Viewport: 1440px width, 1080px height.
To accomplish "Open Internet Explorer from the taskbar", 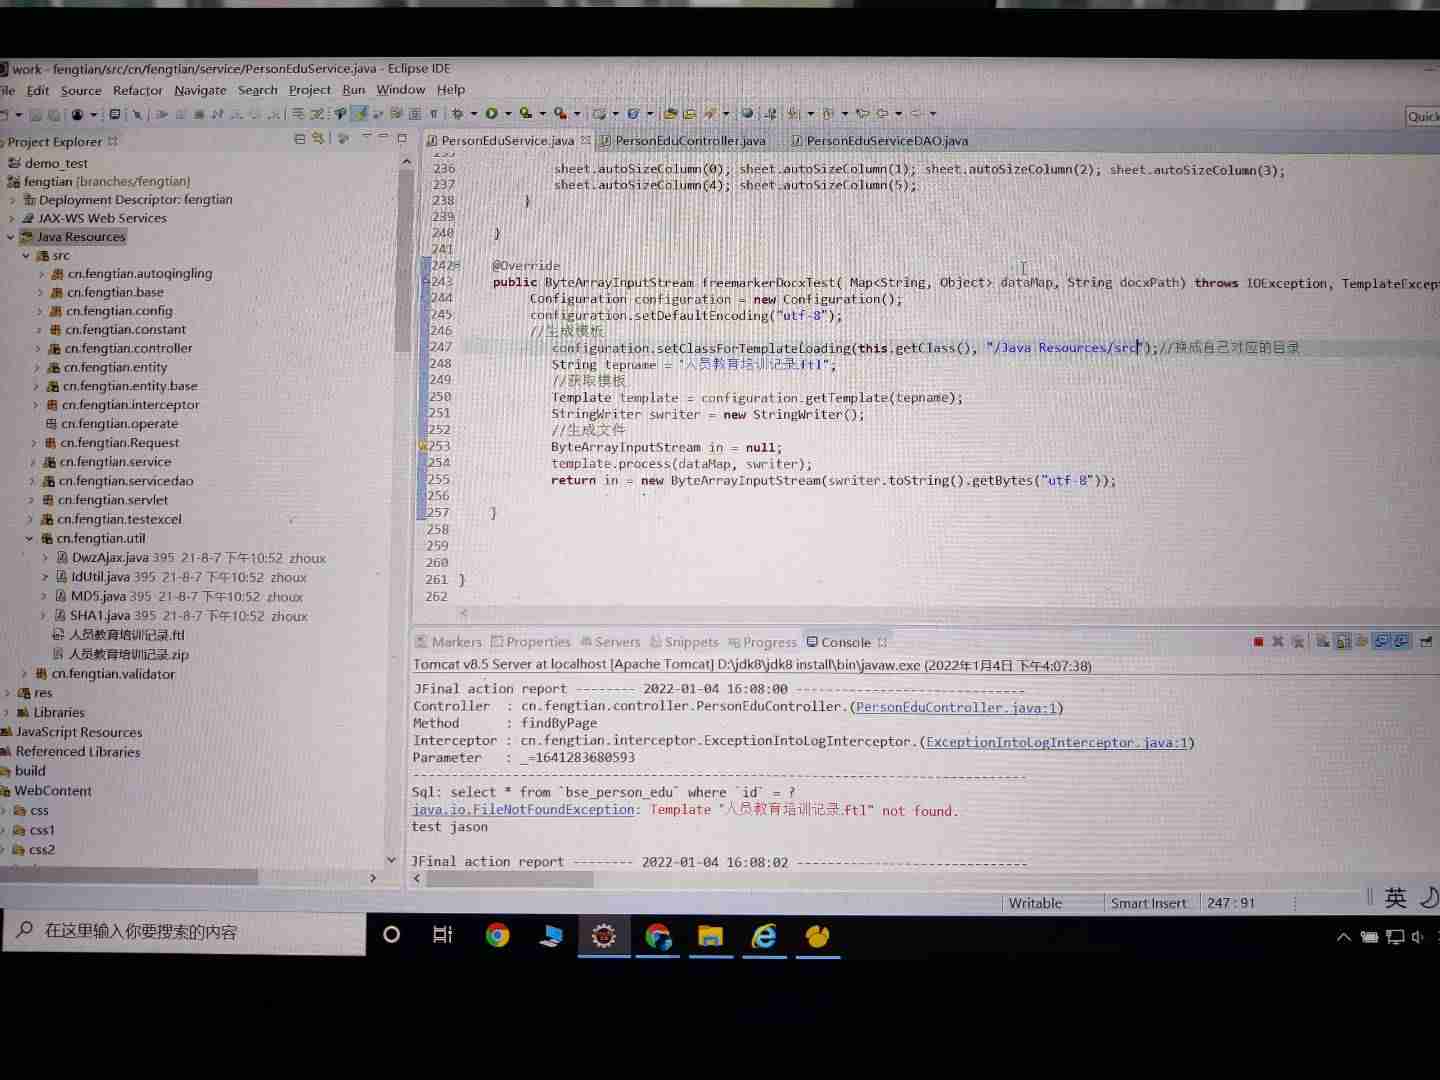I will (x=764, y=936).
